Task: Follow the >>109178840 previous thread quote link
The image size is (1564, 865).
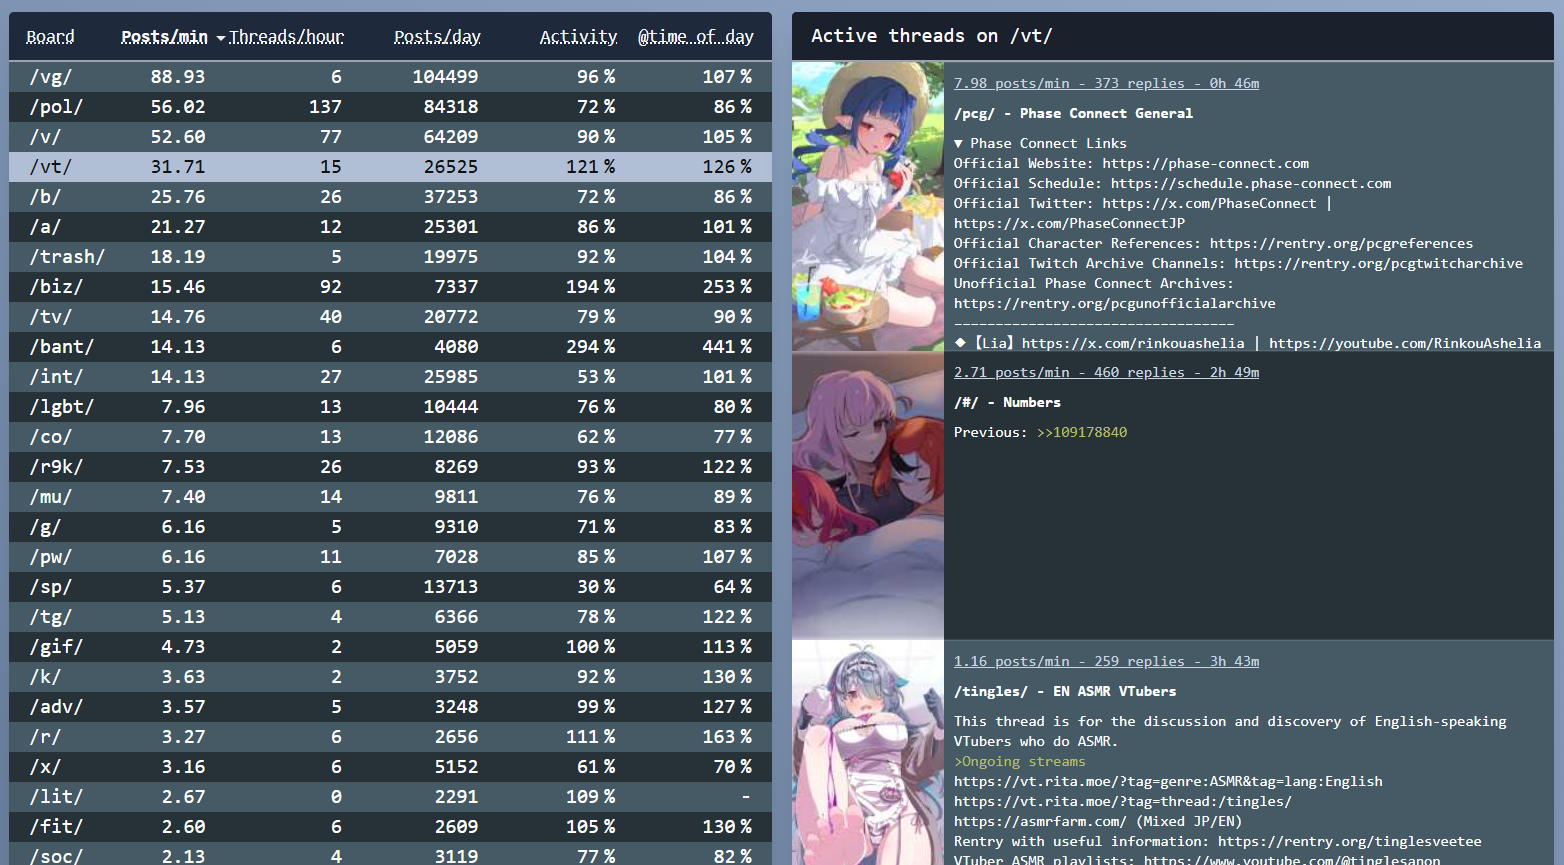Action: 1082,432
